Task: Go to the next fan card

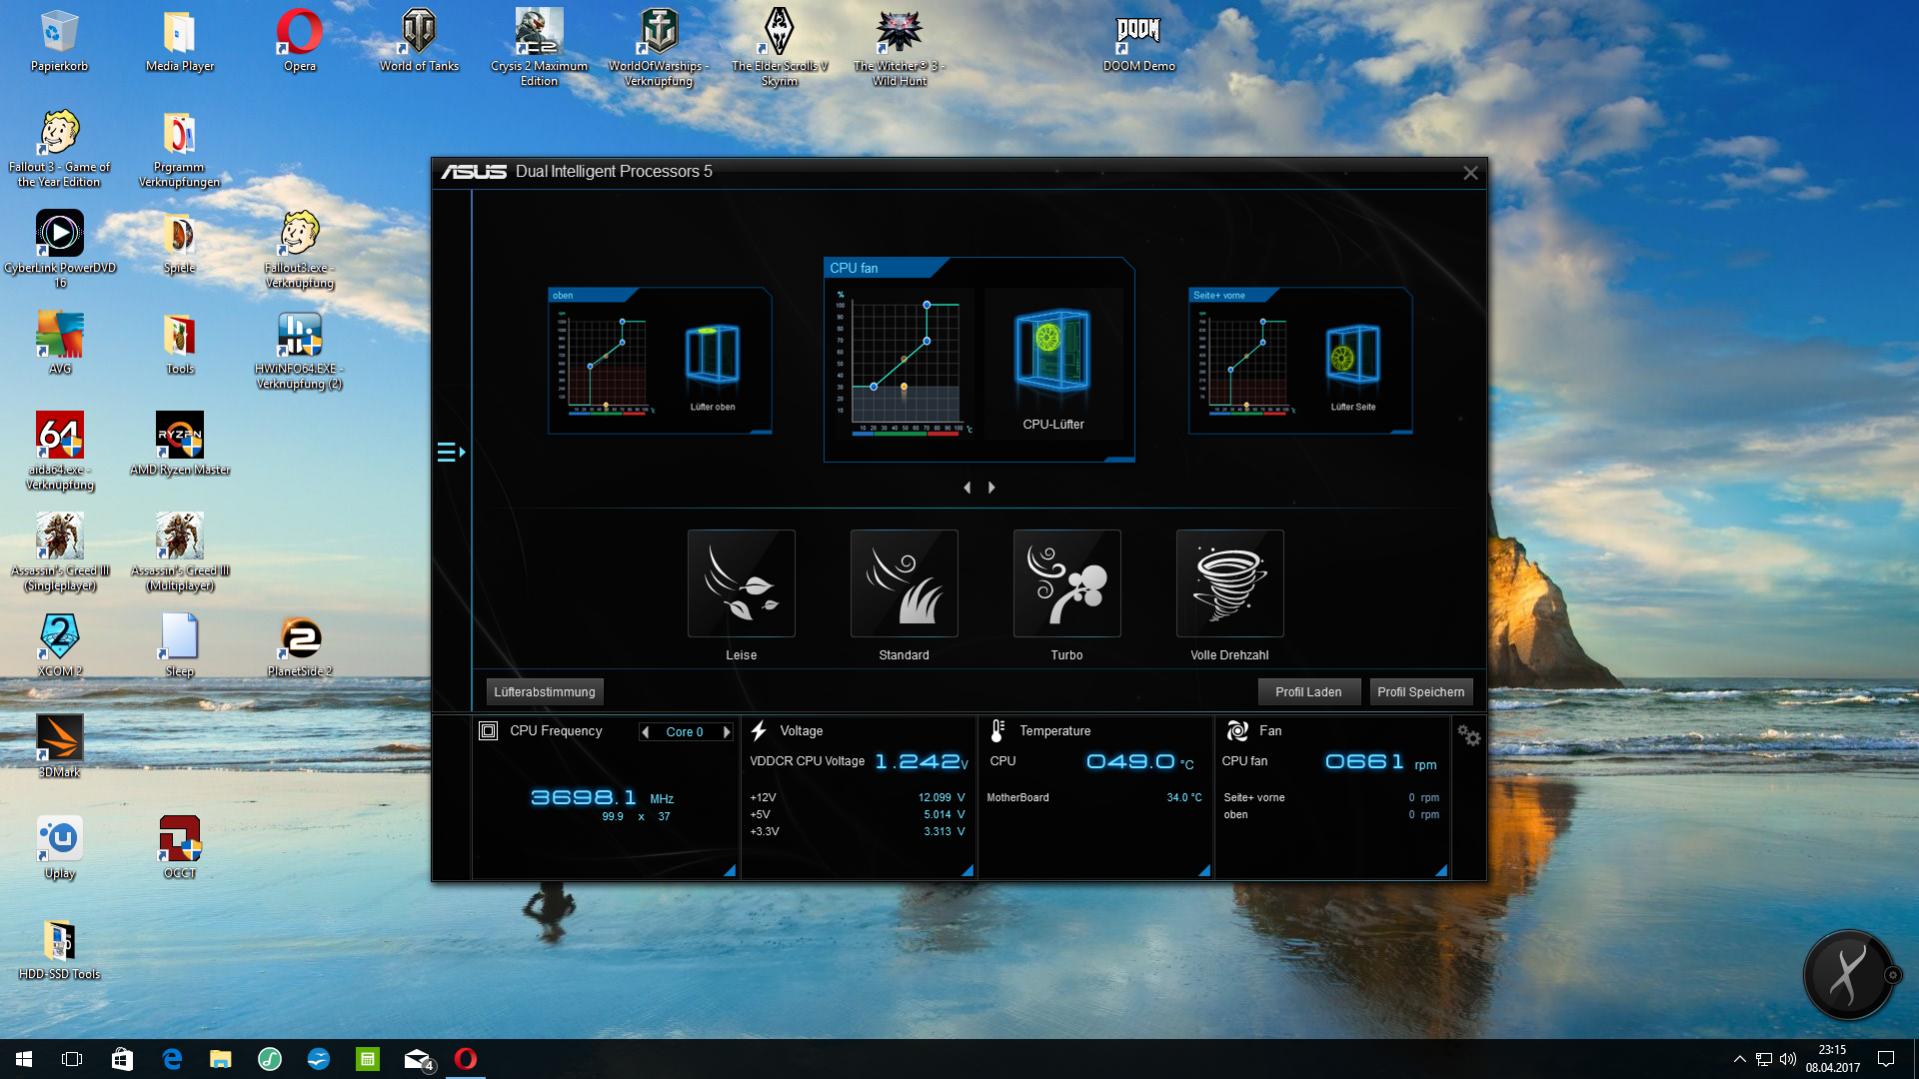Action: [992, 488]
